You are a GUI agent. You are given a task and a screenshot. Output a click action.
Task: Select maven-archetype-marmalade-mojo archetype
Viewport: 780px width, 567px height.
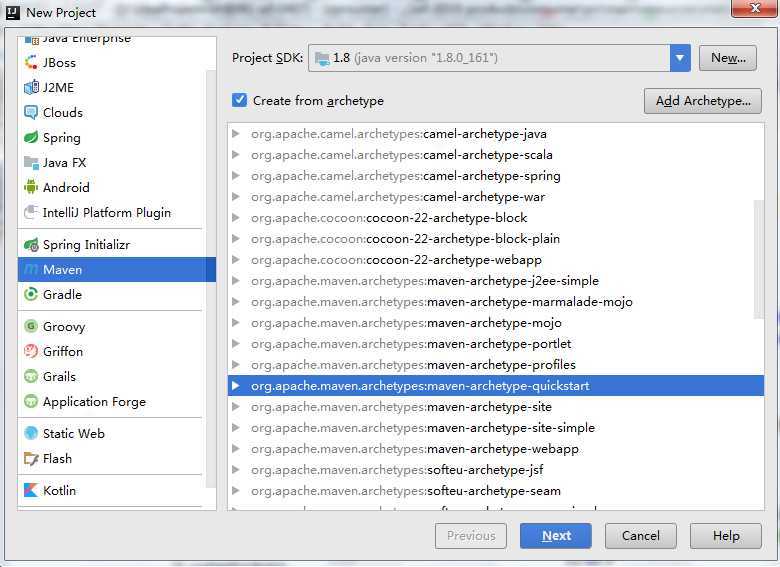tap(496, 302)
